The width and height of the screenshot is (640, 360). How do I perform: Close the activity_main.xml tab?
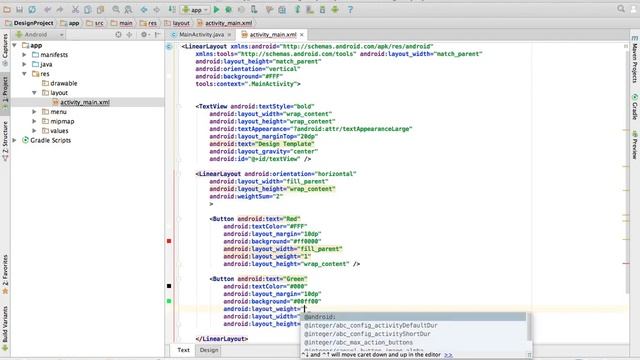[302, 35]
